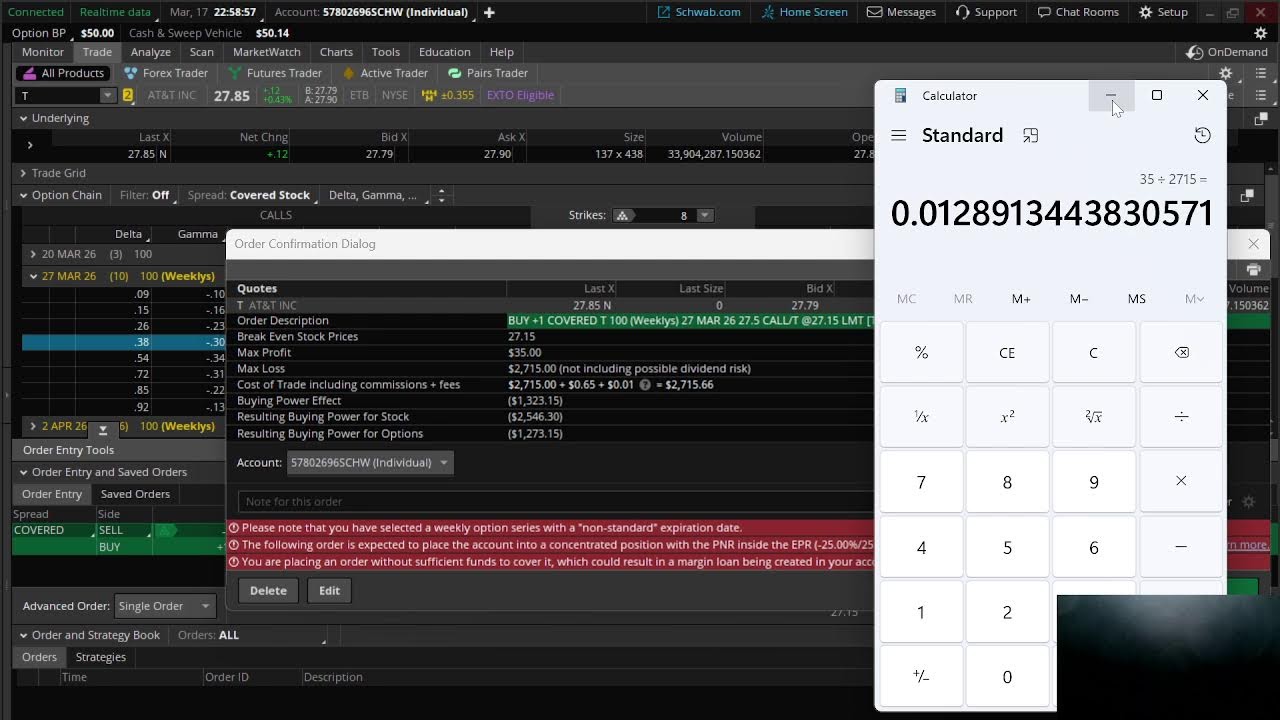
Task: Click the CE key in Calculator
Action: [x=1007, y=352]
